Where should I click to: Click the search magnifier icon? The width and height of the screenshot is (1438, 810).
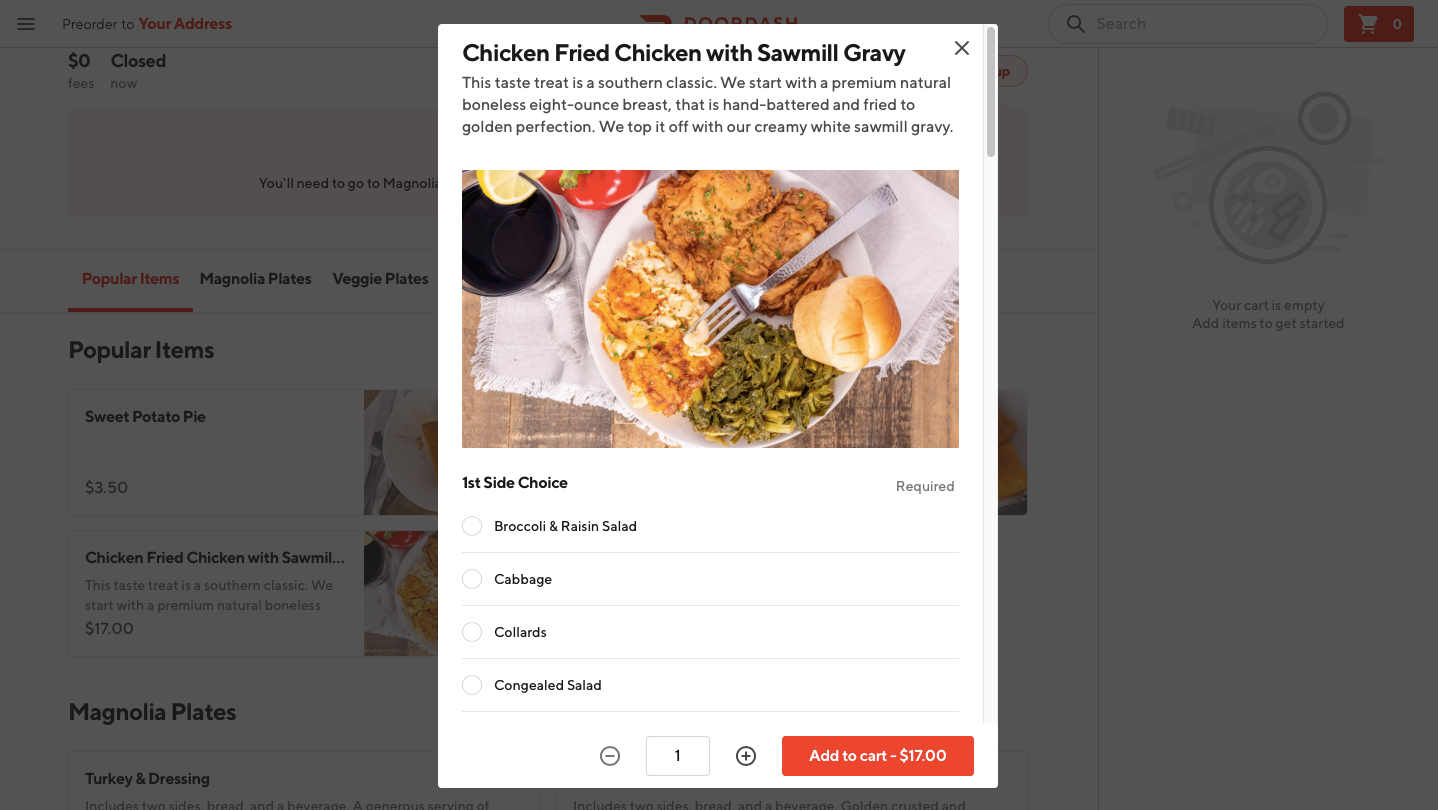click(1076, 24)
